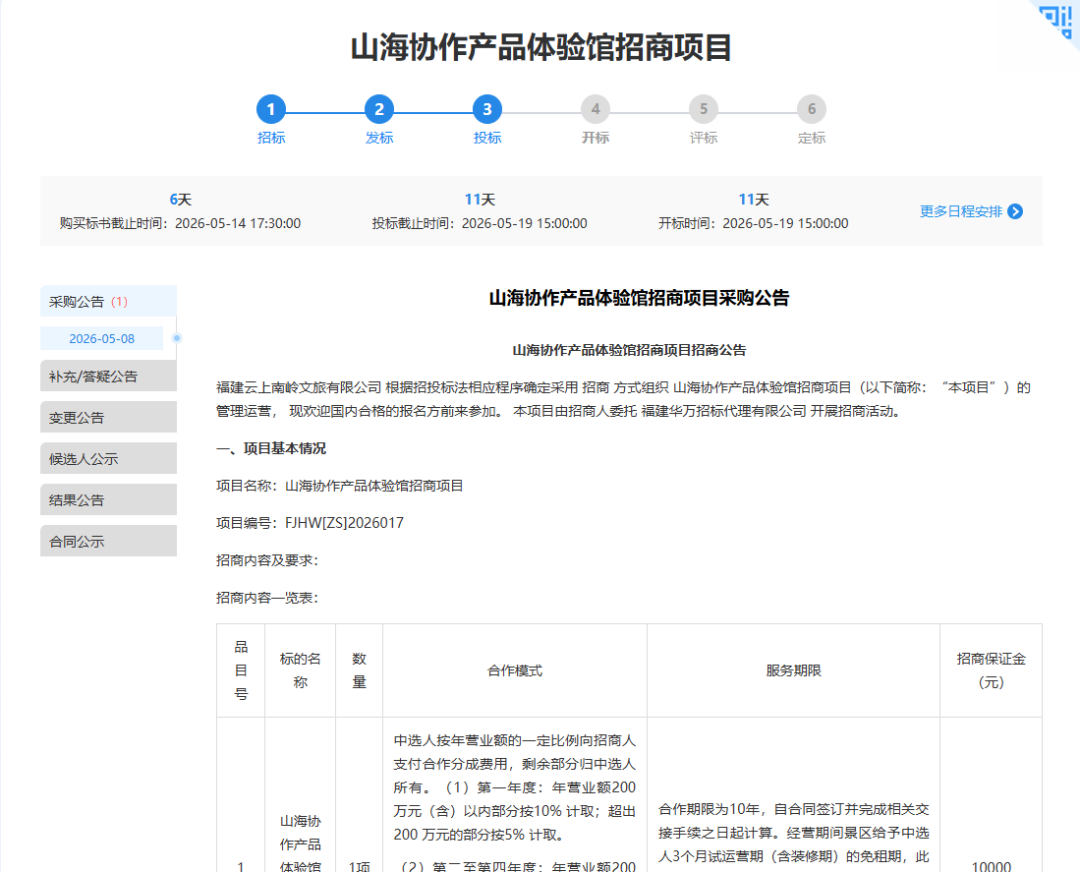The height and width of the screenshot is (872, 1080).
Task: Click the 合作模式 column header
Action: 515,670
